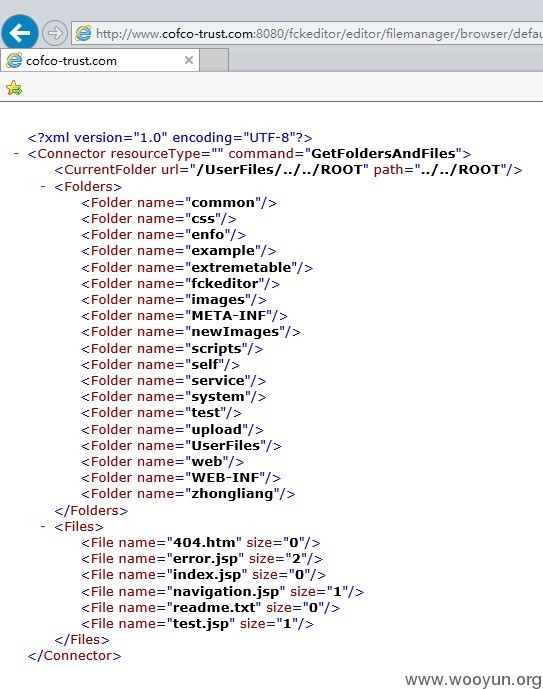The image size is (543, 689).
Task: Click the browser Forward arrow button
Action: (x=54, y=33)
